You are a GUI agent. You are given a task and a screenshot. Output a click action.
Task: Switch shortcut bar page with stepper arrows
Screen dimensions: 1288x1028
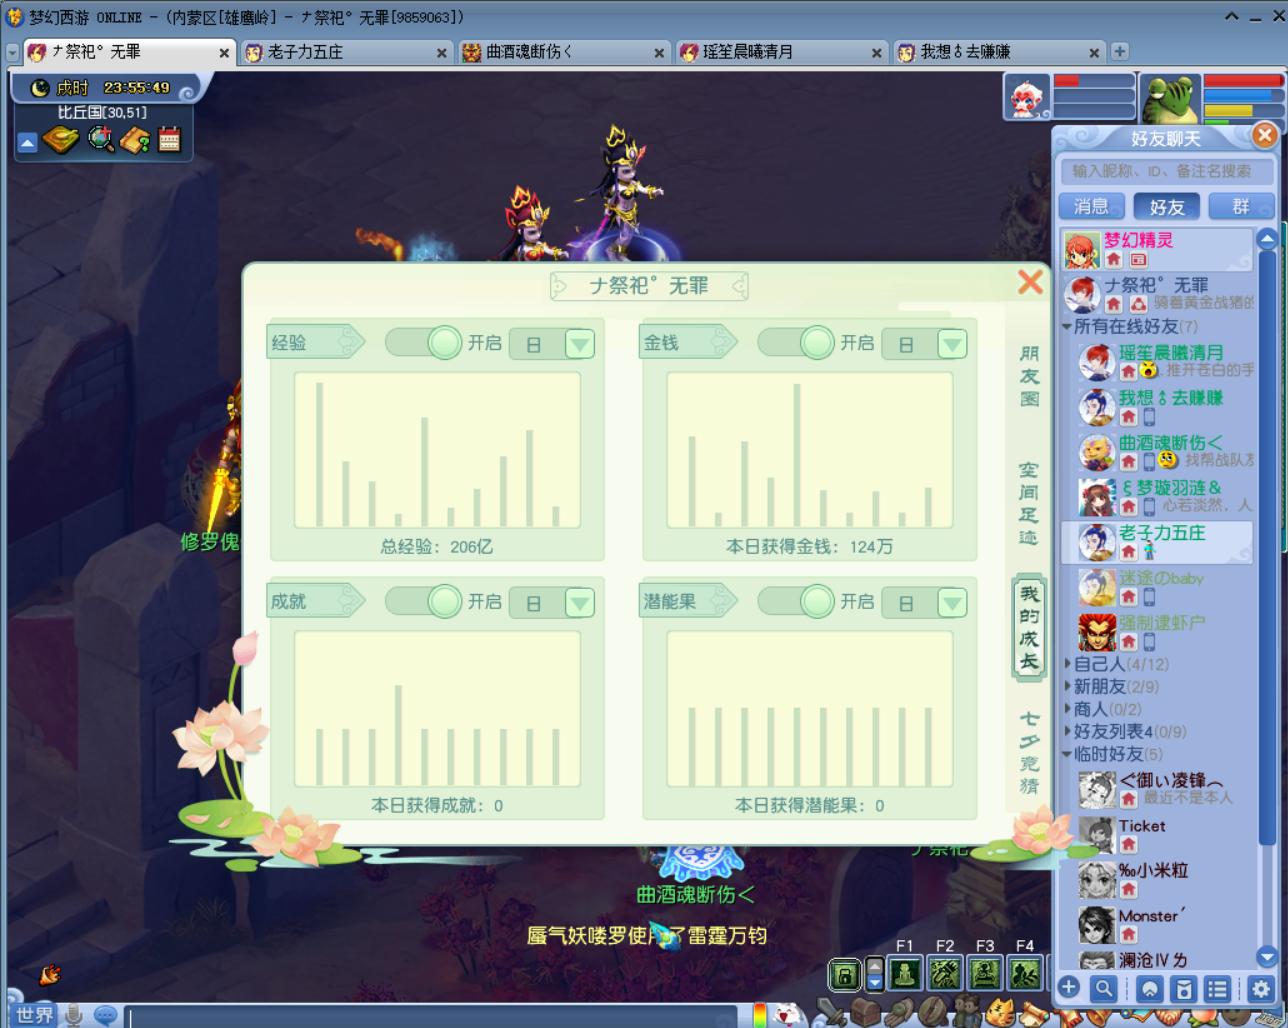click(x=875, y=974)
